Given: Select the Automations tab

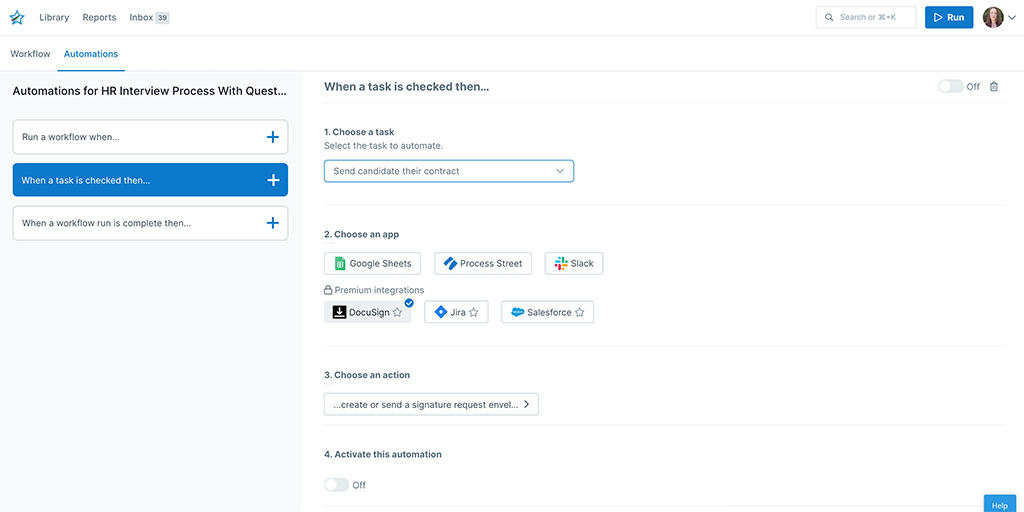Looking at the screenshot, I should [91, 54].
